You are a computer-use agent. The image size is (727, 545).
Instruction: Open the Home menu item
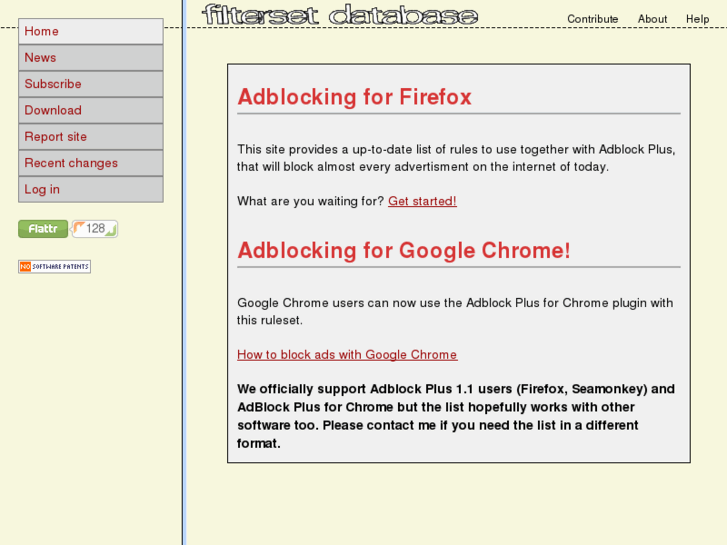pos(91,32)
